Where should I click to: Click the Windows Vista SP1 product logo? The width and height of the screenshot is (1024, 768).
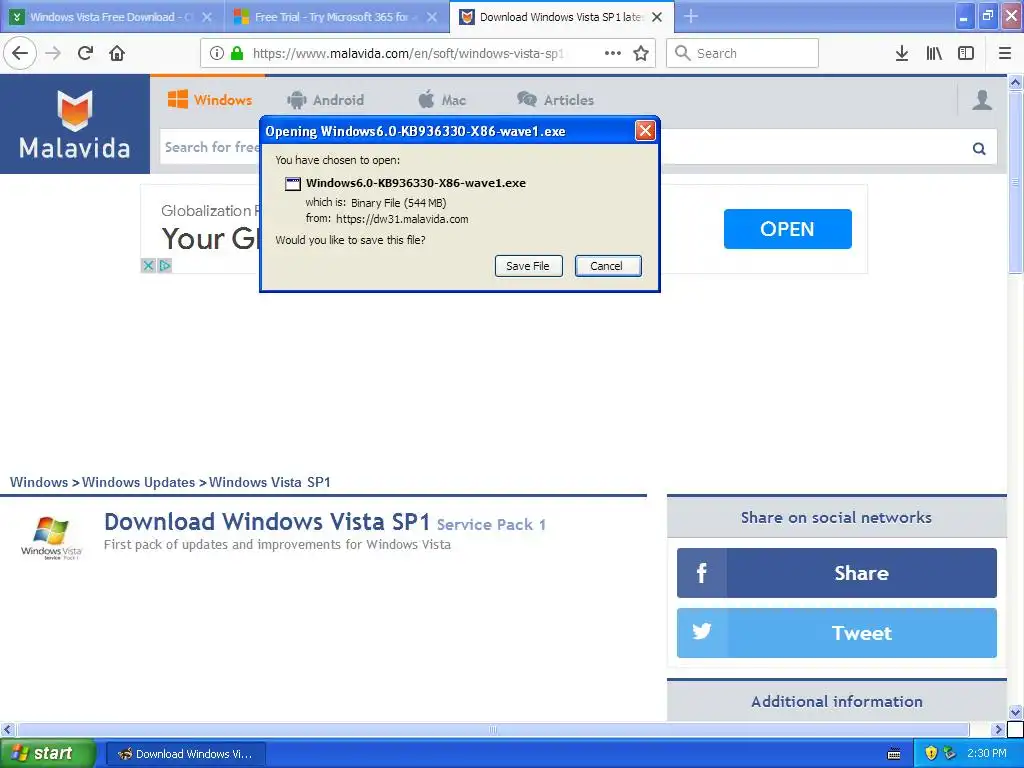click(x=51, y=537)
